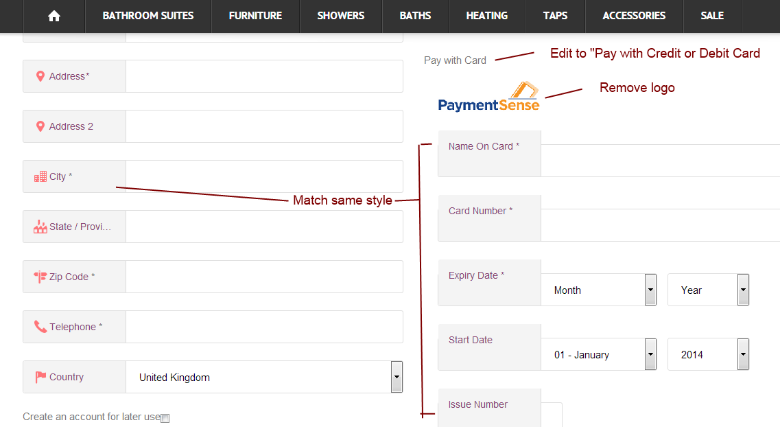The image size is (780, 427).
Task: Open the Sale menu
Action: click(712, 16)
